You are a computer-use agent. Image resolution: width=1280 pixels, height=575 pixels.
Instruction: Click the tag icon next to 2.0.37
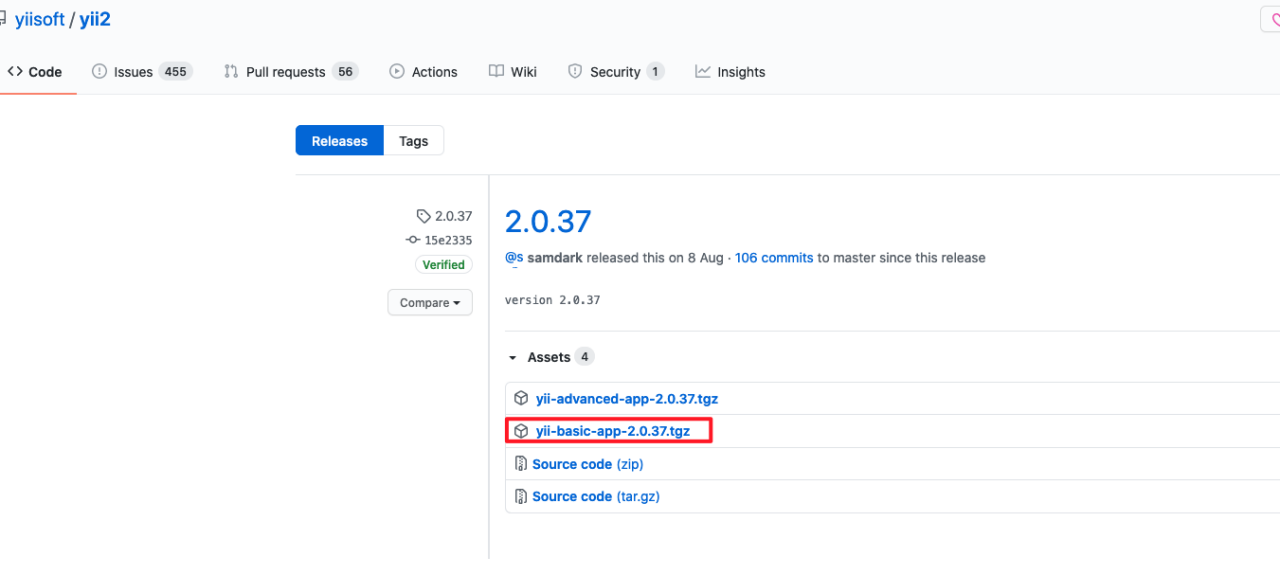coord(423,216)
